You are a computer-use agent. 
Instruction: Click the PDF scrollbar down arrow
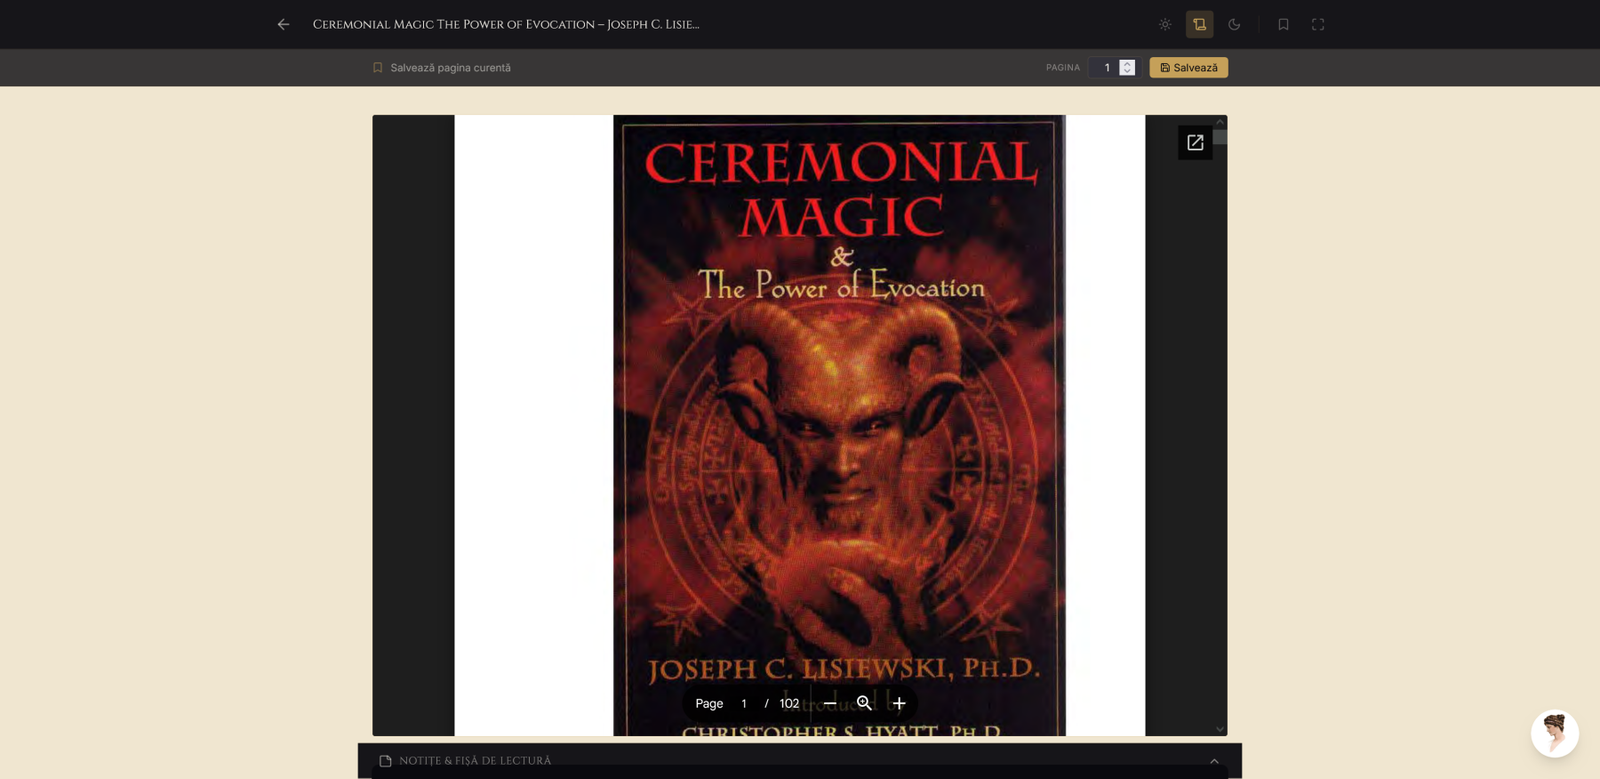tap(1220, 729)
